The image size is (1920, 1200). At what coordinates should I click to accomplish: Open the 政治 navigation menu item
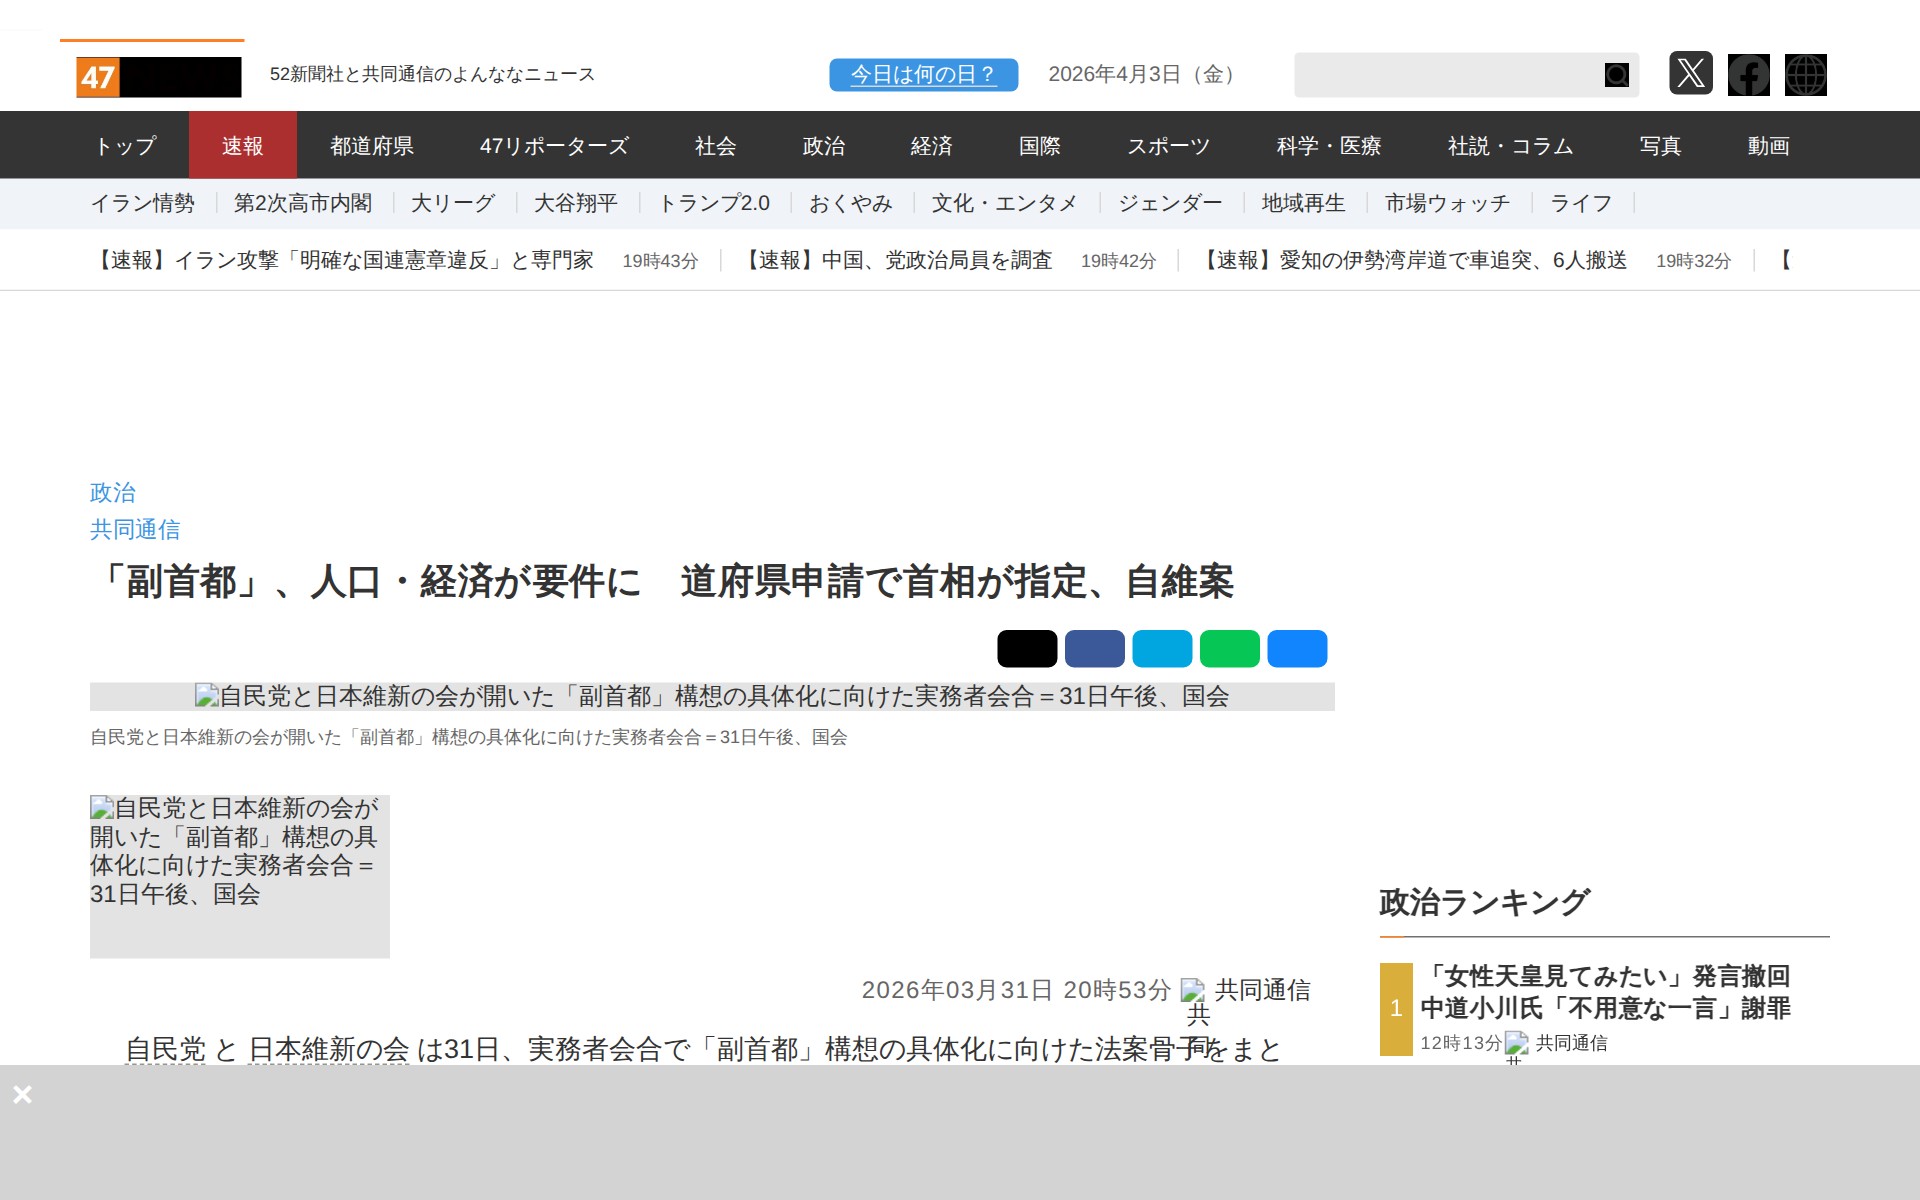pyautogui.click(x=823, y=146)
